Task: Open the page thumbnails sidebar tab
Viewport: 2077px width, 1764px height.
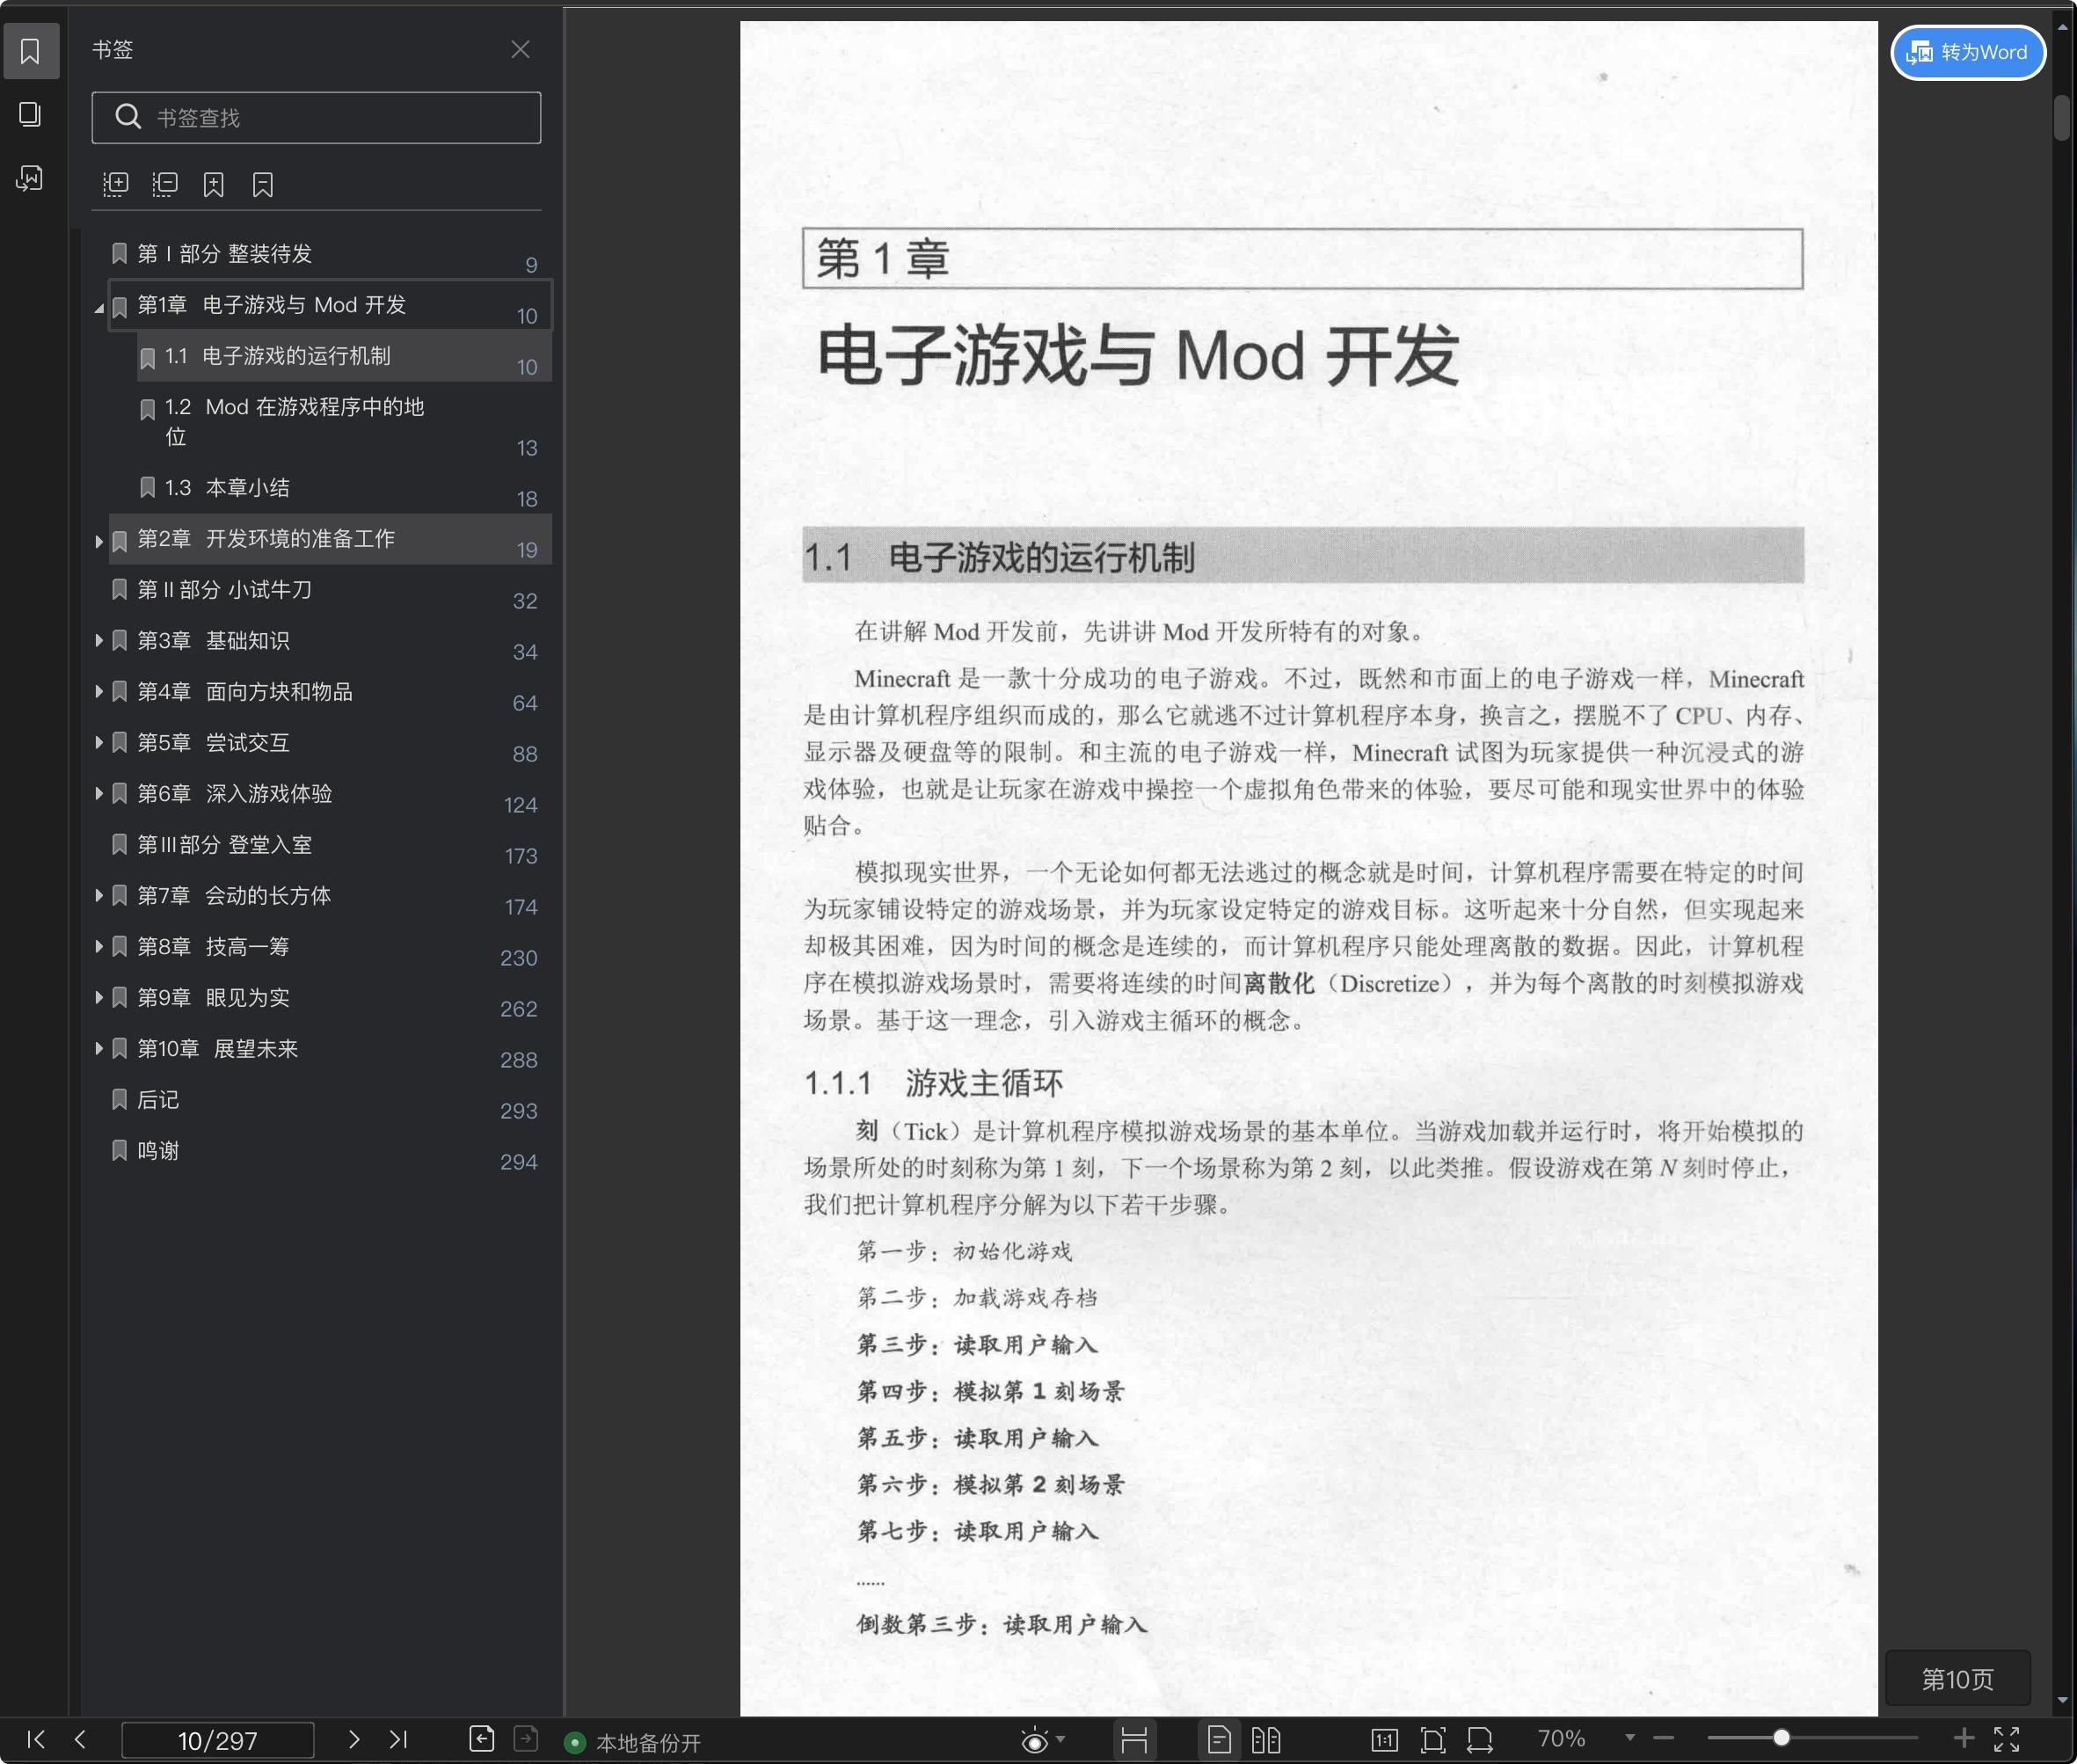Action: pos(30,115)
